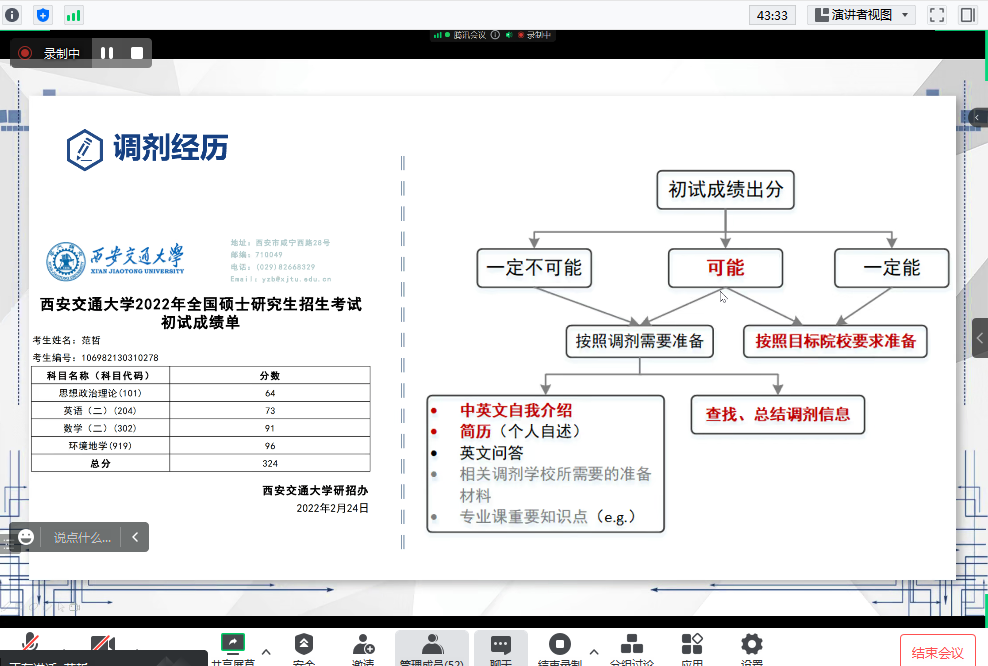Click the blue security shield icon
The image size is (988, 666).
43,15
